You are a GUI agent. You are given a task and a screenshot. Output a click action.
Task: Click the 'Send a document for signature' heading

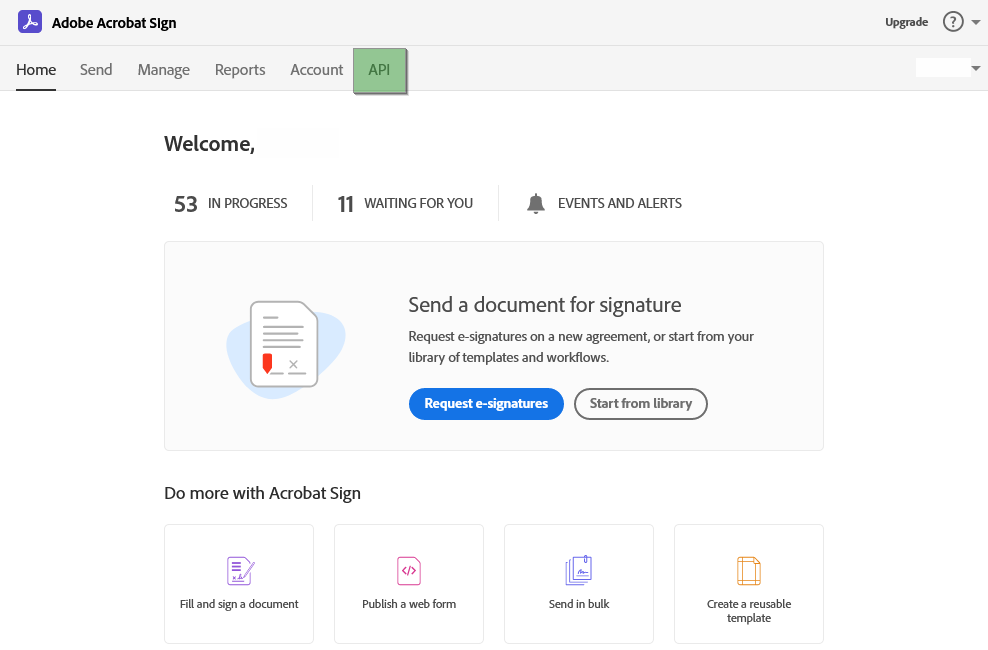pos(544,305)
